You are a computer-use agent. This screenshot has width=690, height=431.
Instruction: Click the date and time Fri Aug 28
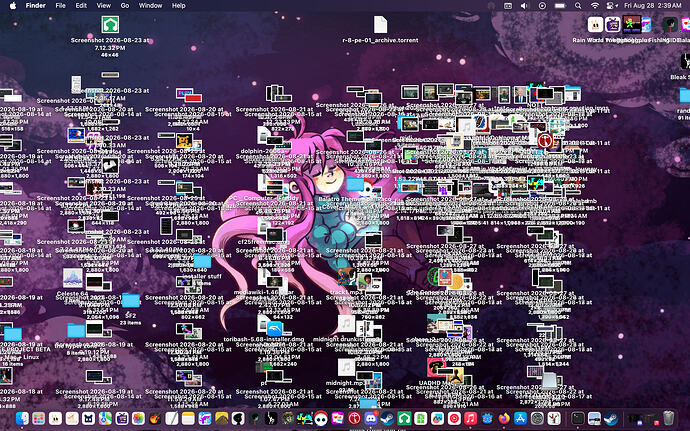653,6
